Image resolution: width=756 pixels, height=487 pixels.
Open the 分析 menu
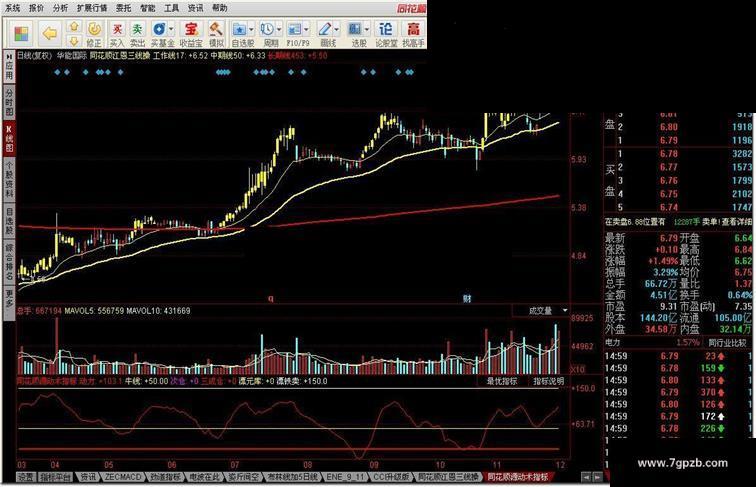click(60, 8)
